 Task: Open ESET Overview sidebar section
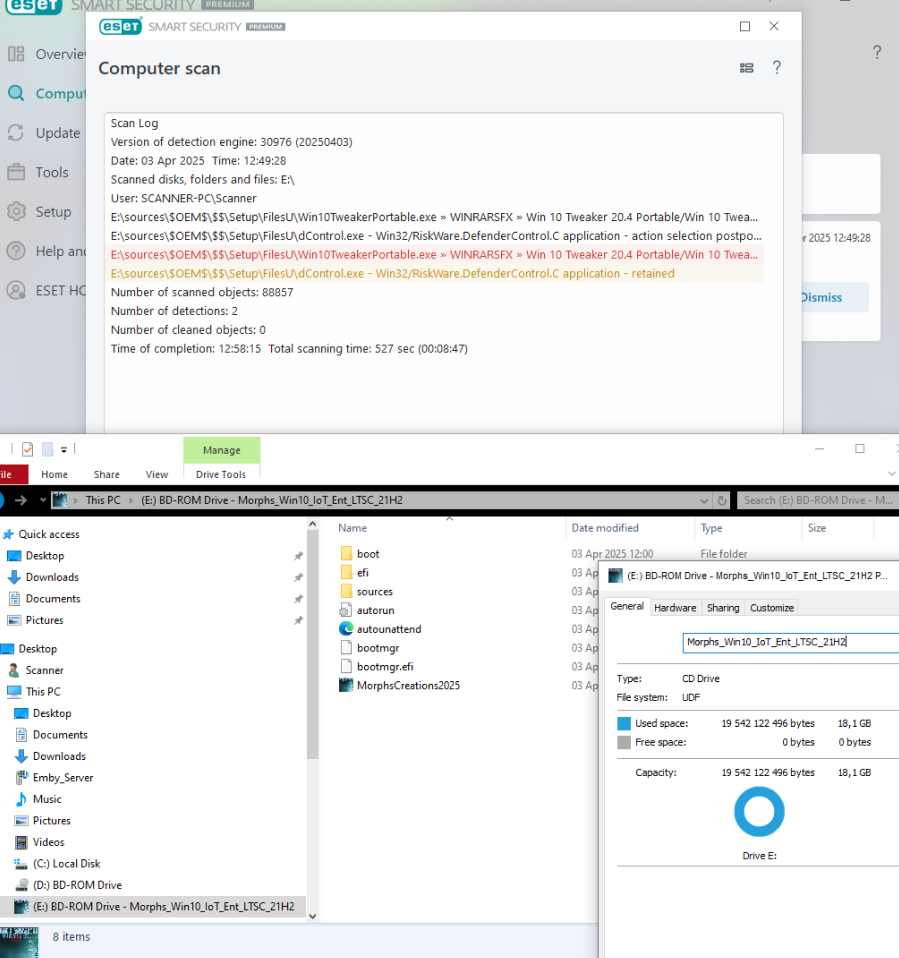[x=46, y=54]
